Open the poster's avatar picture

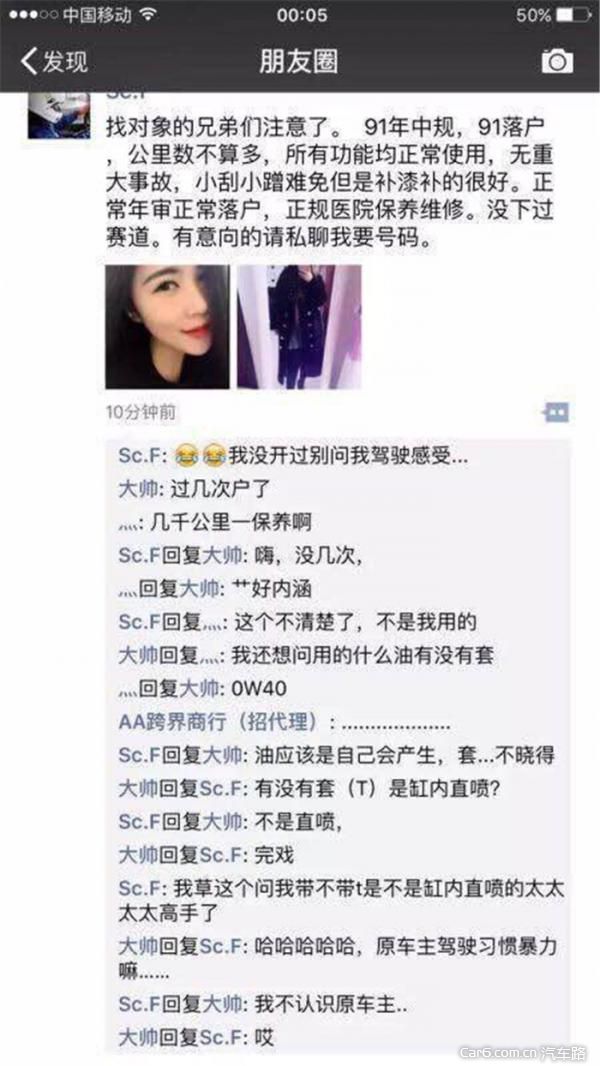pyautogui.click(x=58, y=115)
